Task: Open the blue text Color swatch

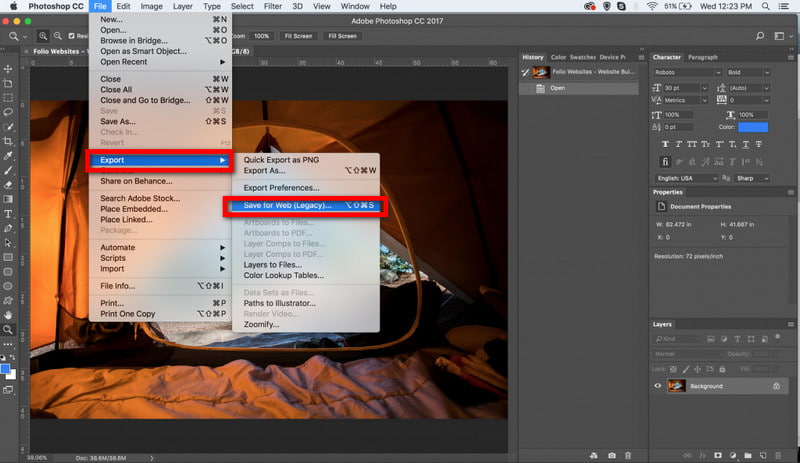Action: point(753,127)
